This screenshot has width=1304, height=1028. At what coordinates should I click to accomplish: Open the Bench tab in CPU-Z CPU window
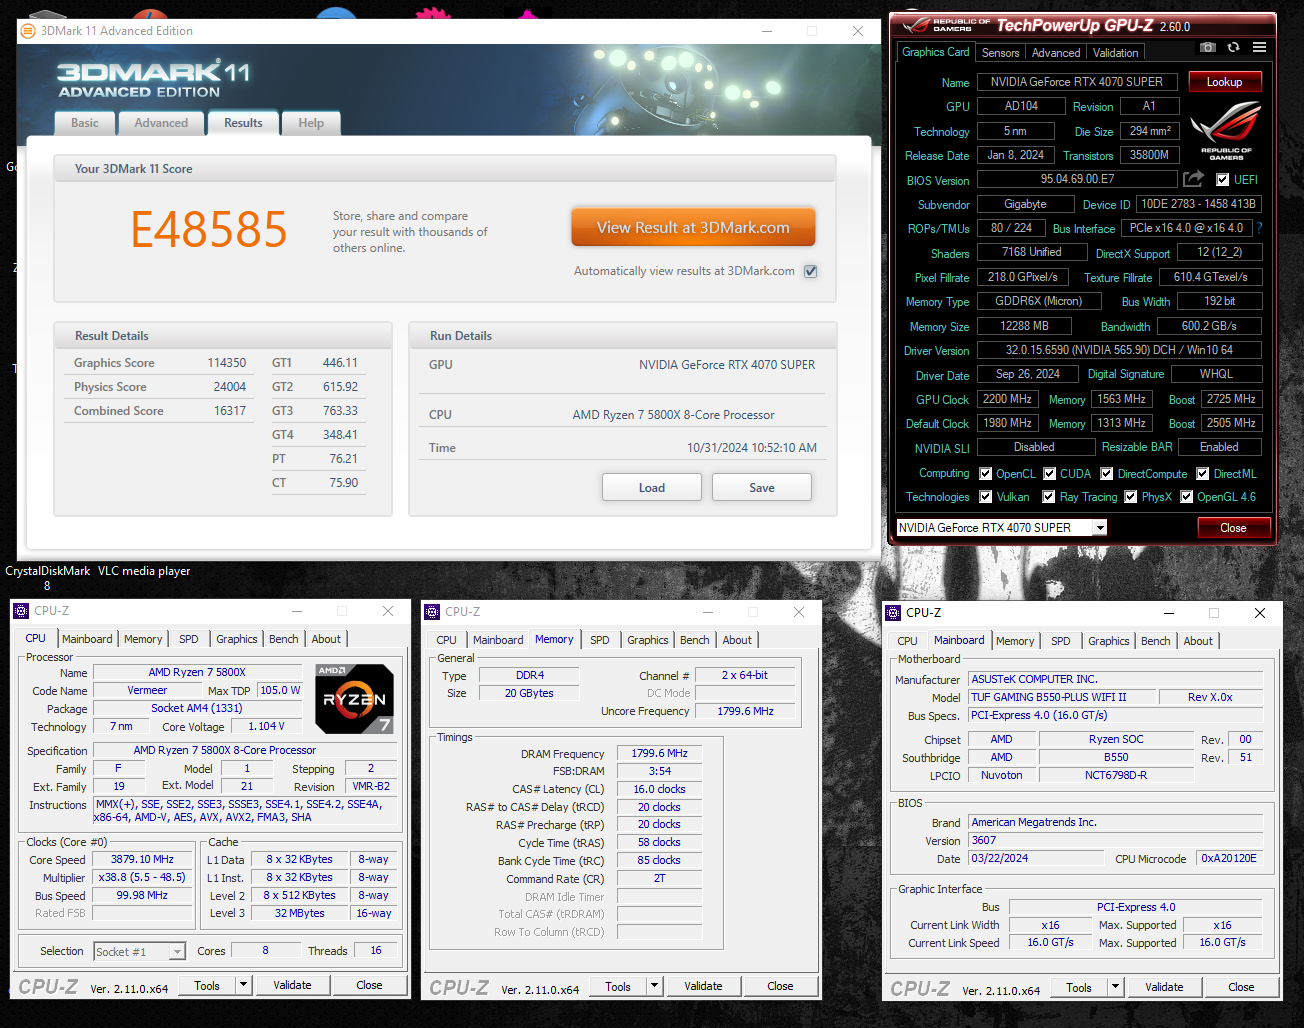pos(284,639)
